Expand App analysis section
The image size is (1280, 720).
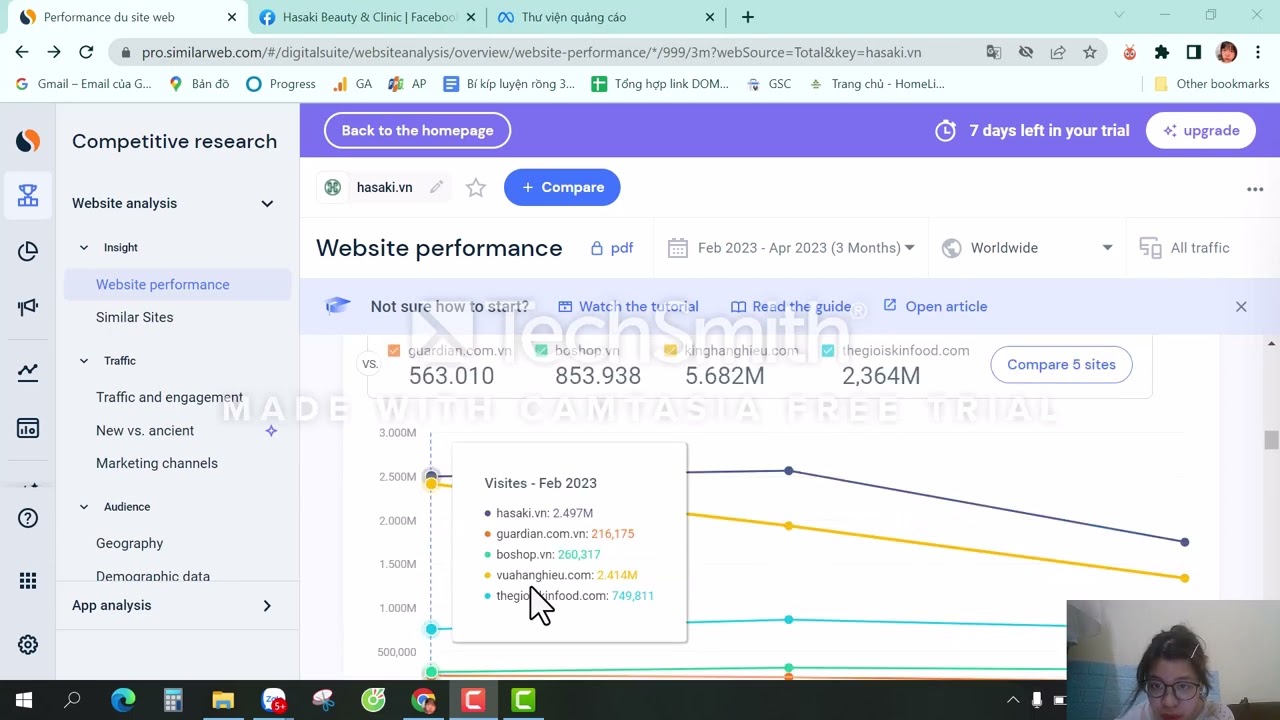click(267, 606)
